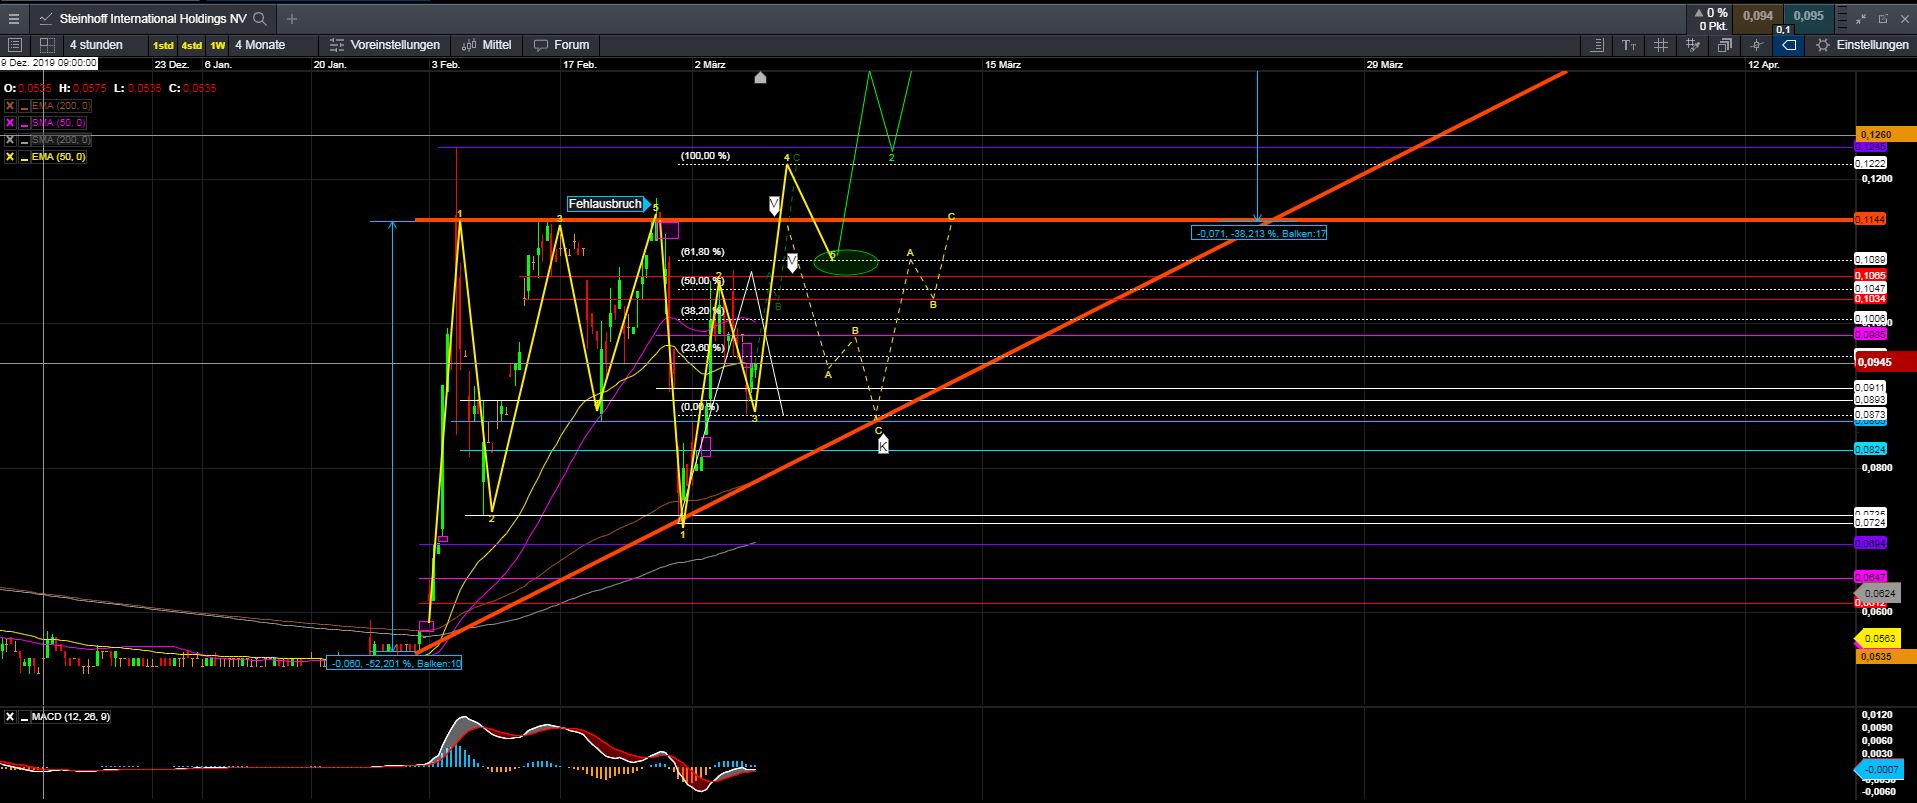Image resolution: width=1917 pixels, height=803 pixels.
Task: Minimize the MACD (12, 26, 9) panel
Action: (x=25, y=717)
